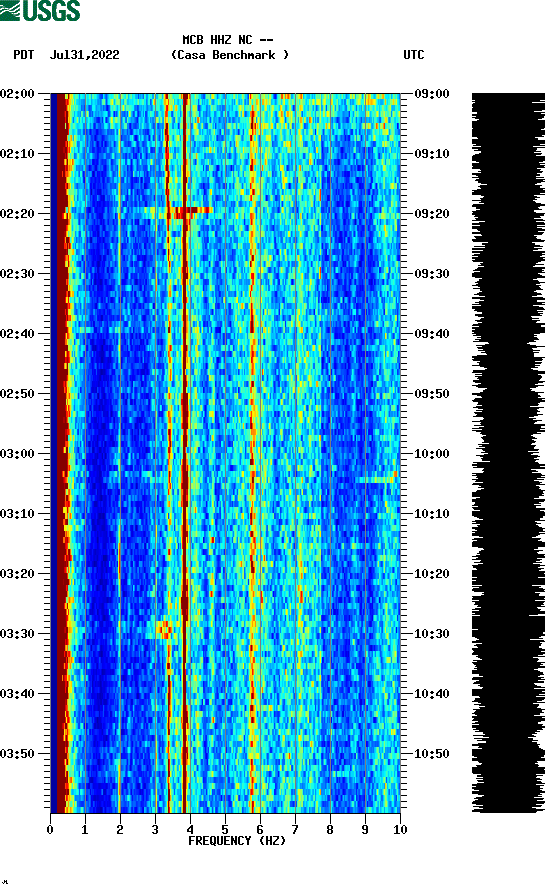Click the 'UTC' timezone label
Image resolution: width=552 pixels, height=893 pixels.
(414, 55)
